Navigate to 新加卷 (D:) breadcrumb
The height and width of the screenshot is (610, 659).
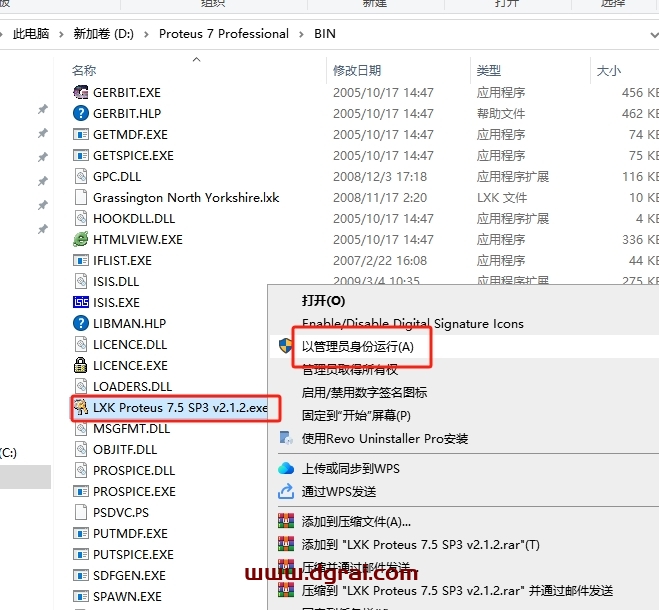103,34
